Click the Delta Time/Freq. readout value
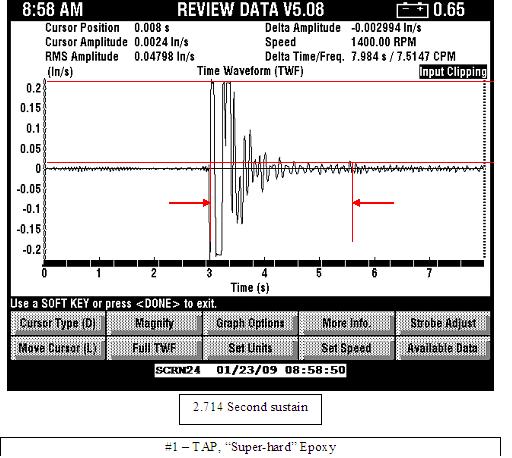512x458 pixels. point(403,56)
